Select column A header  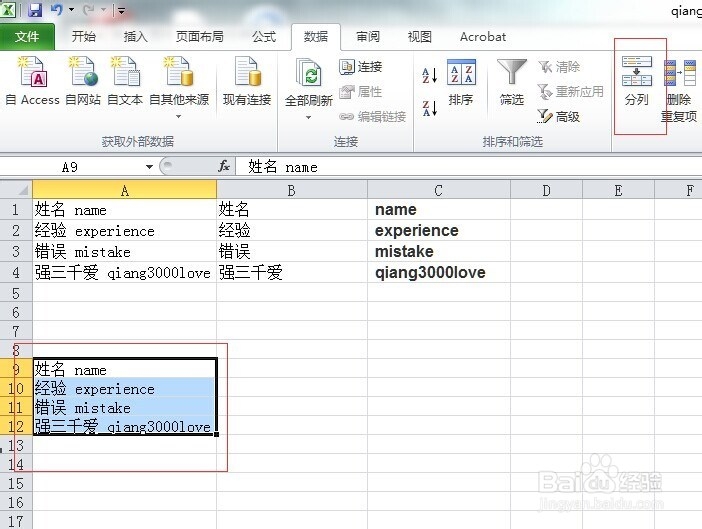[x=124, y=191]
